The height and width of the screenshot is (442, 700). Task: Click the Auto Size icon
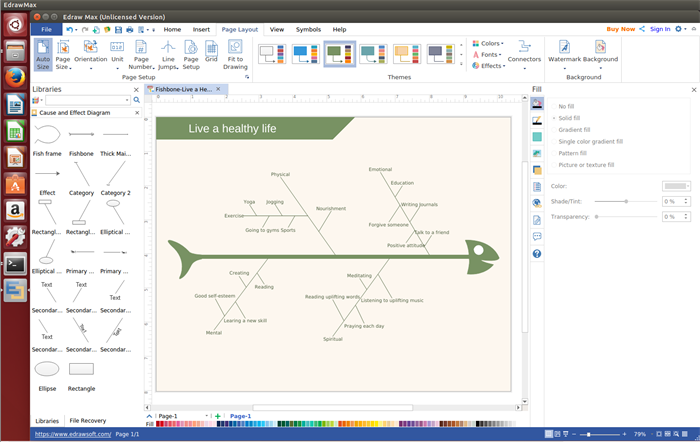pos(43,54)
